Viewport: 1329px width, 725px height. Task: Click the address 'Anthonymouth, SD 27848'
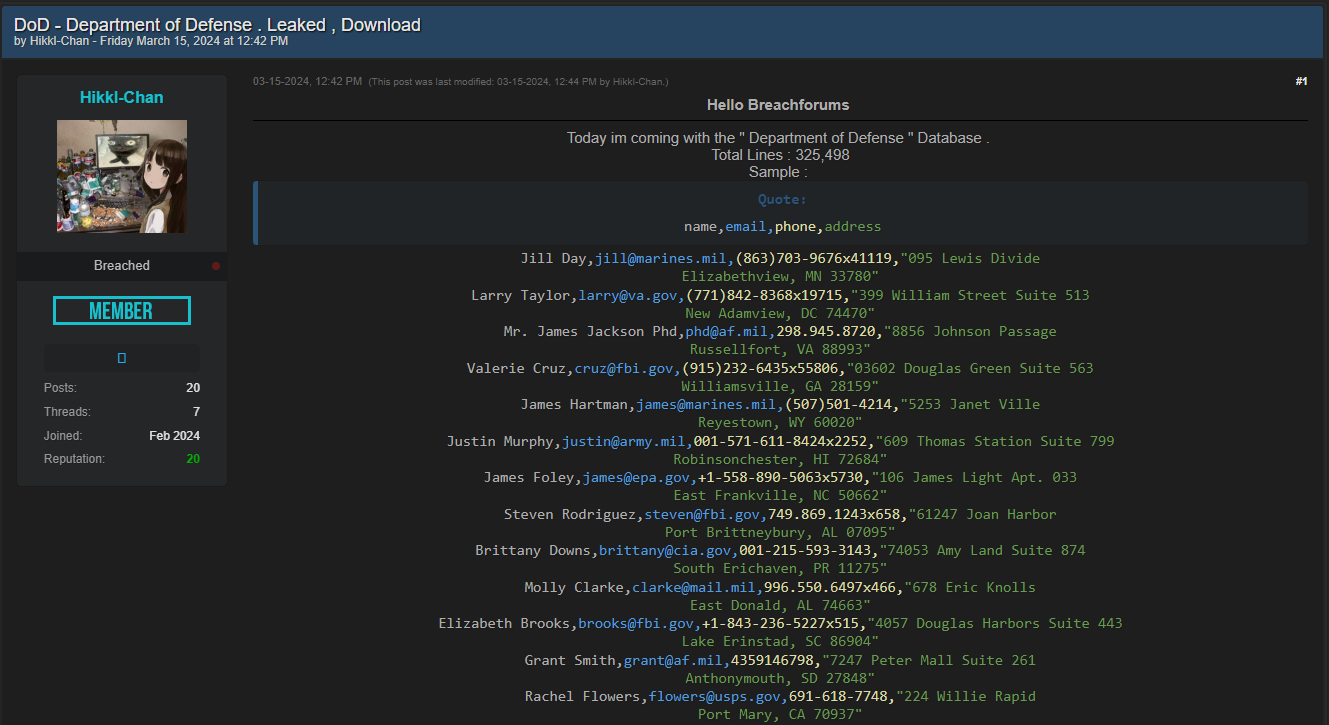780,679
